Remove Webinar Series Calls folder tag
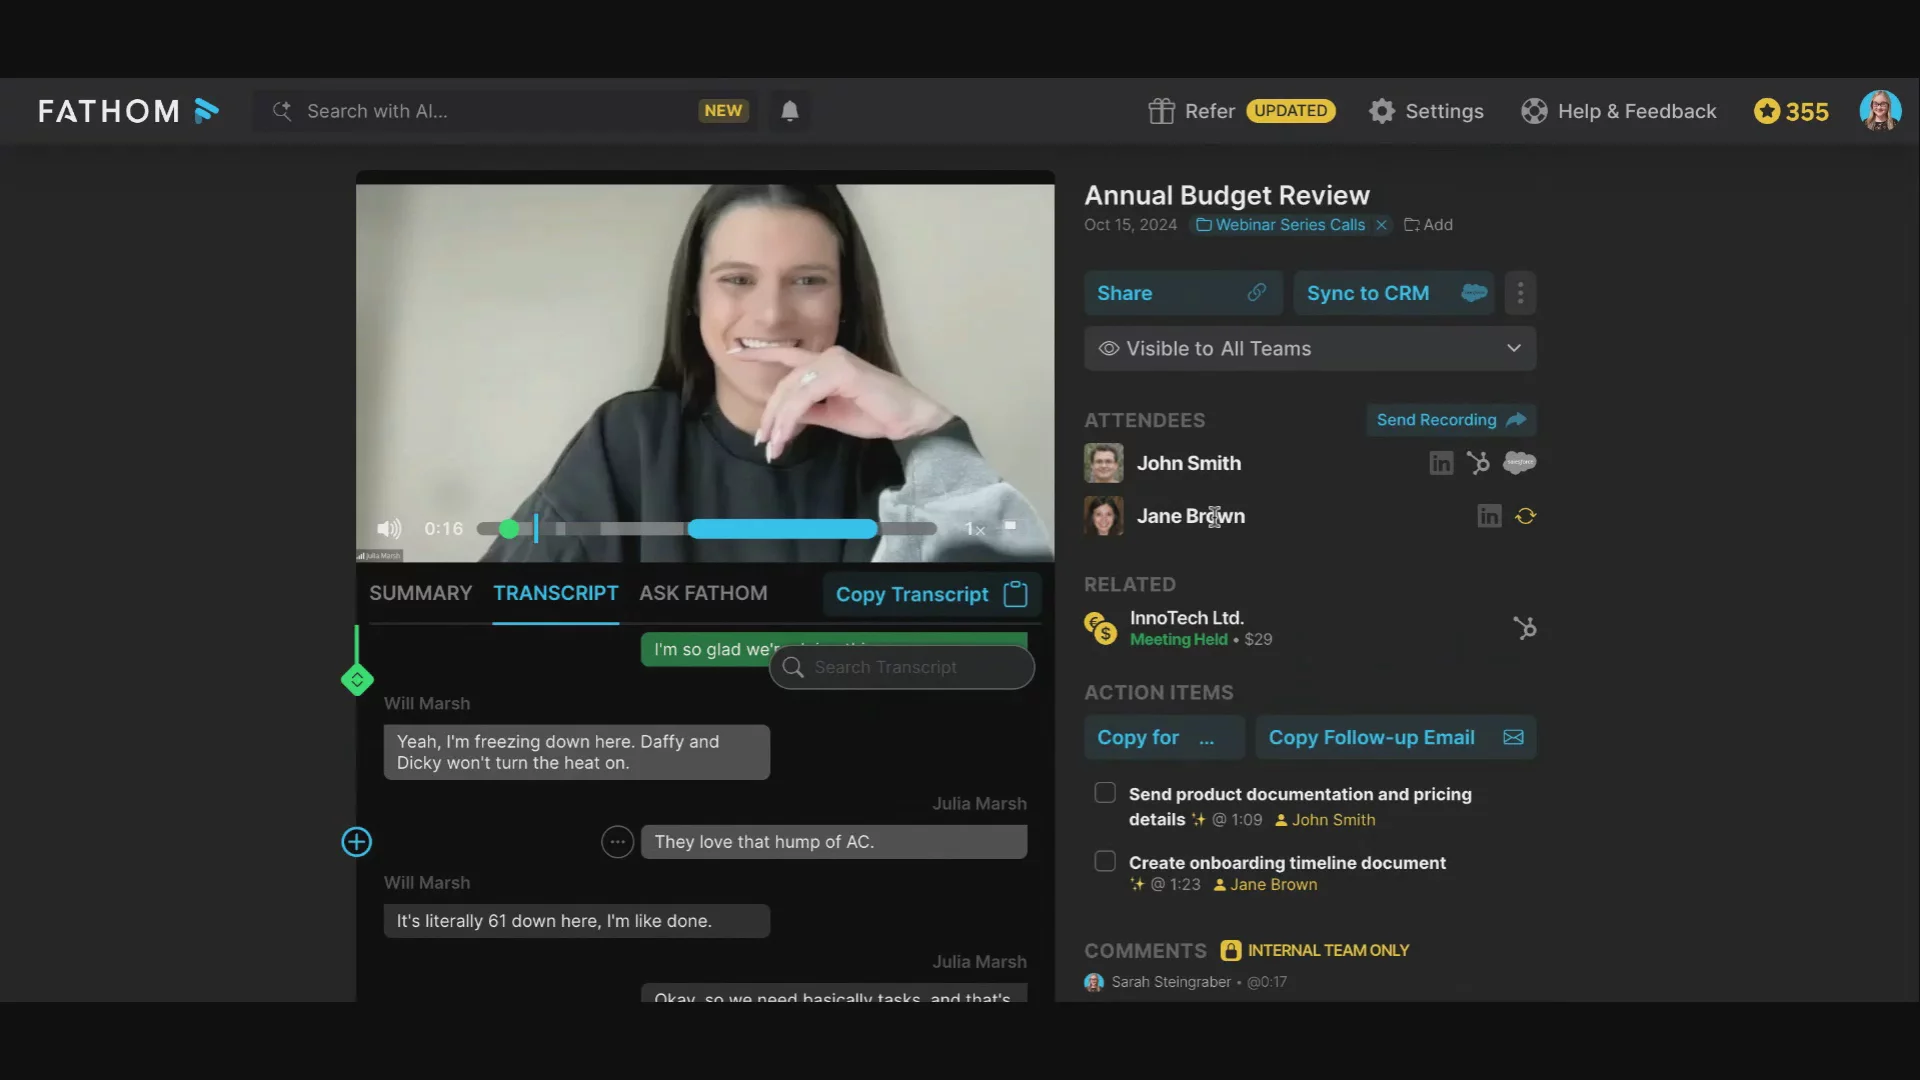This screenshot has height=1080, width=1920. coord(1381,225)
